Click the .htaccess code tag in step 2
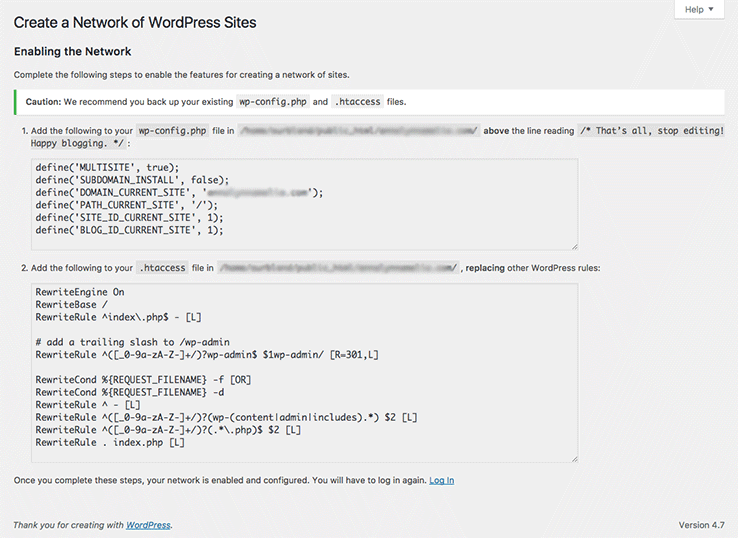The width and height of the screenshot is (738, 538). [162, 267]
